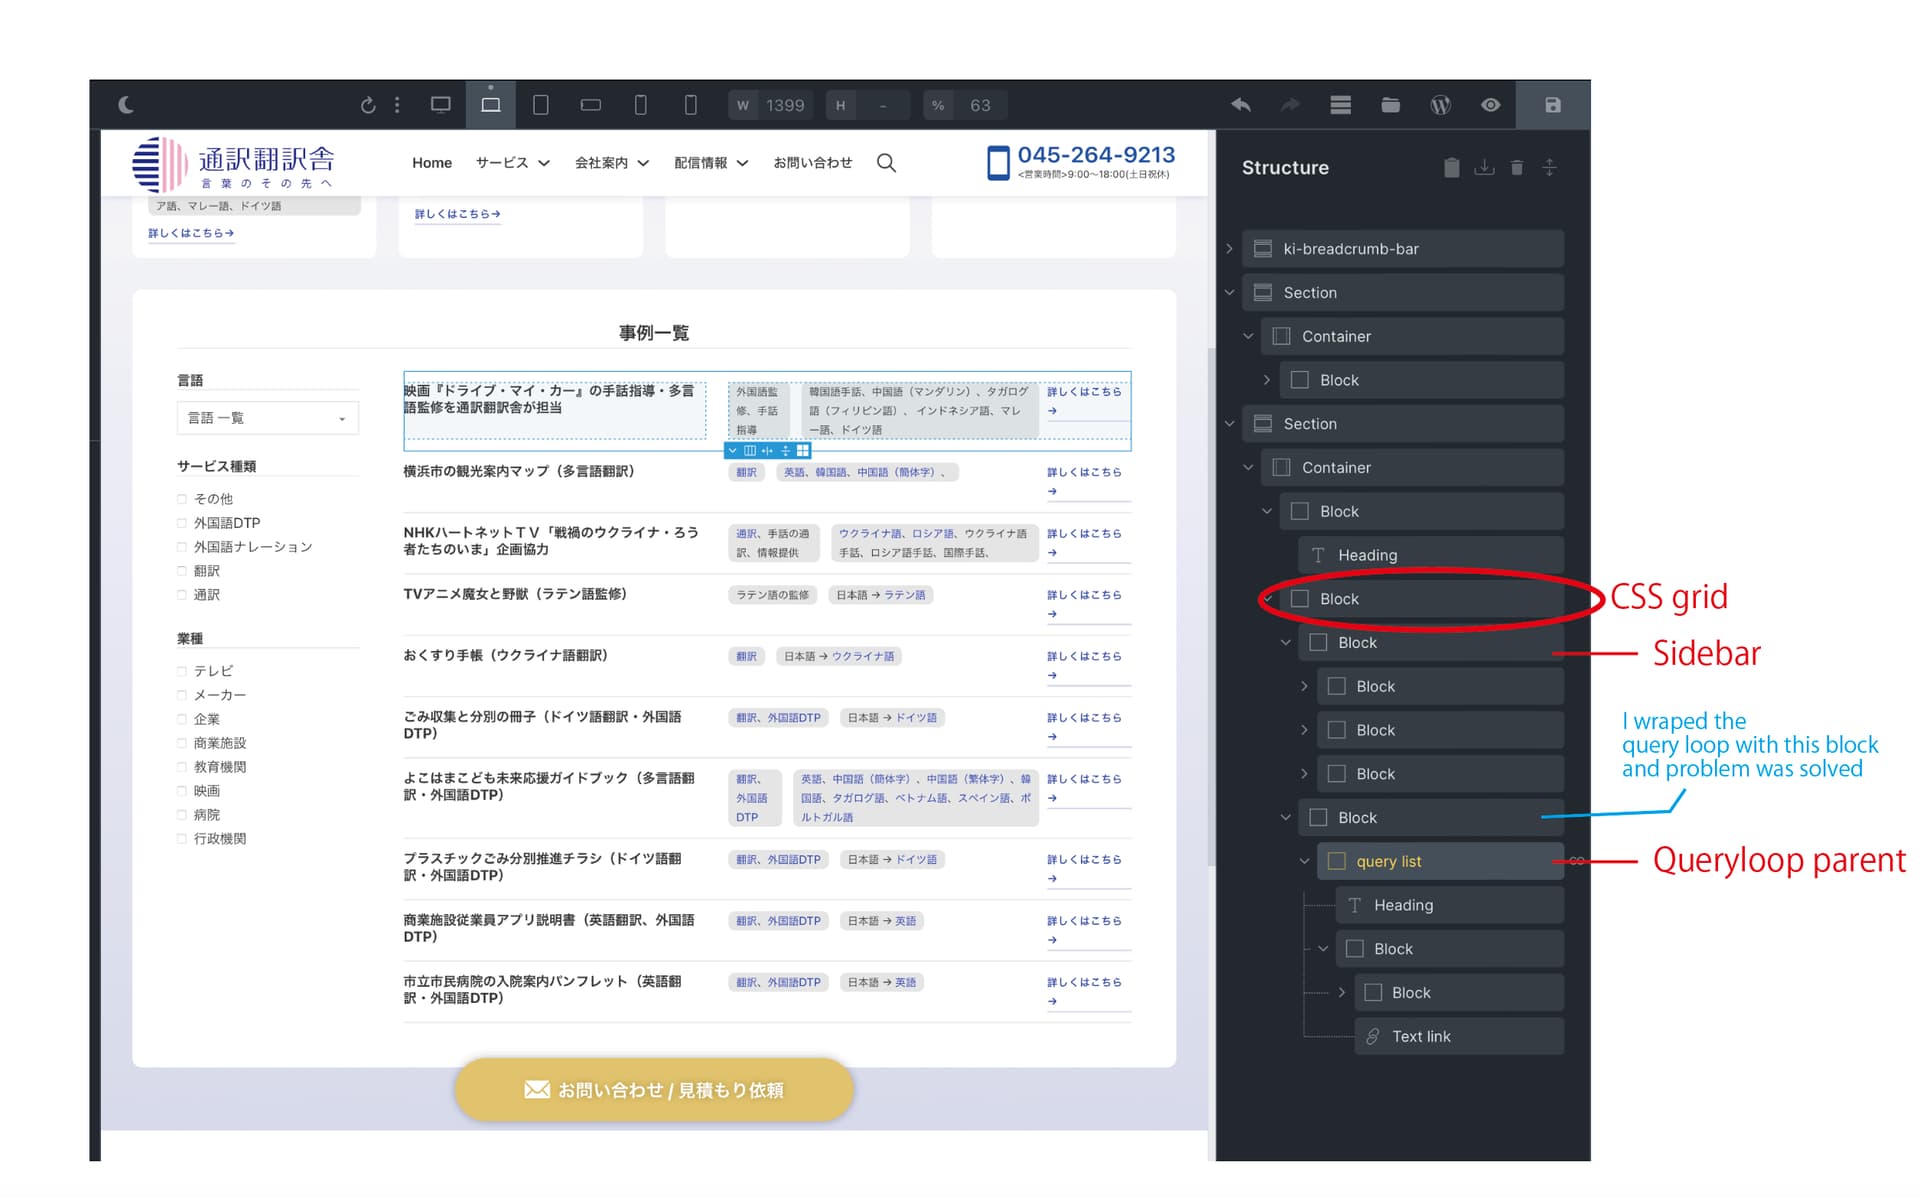Viewport: 1920px width, 1198px height.
Task: Click the trash icon in Structure panel
Action: 1517,167
